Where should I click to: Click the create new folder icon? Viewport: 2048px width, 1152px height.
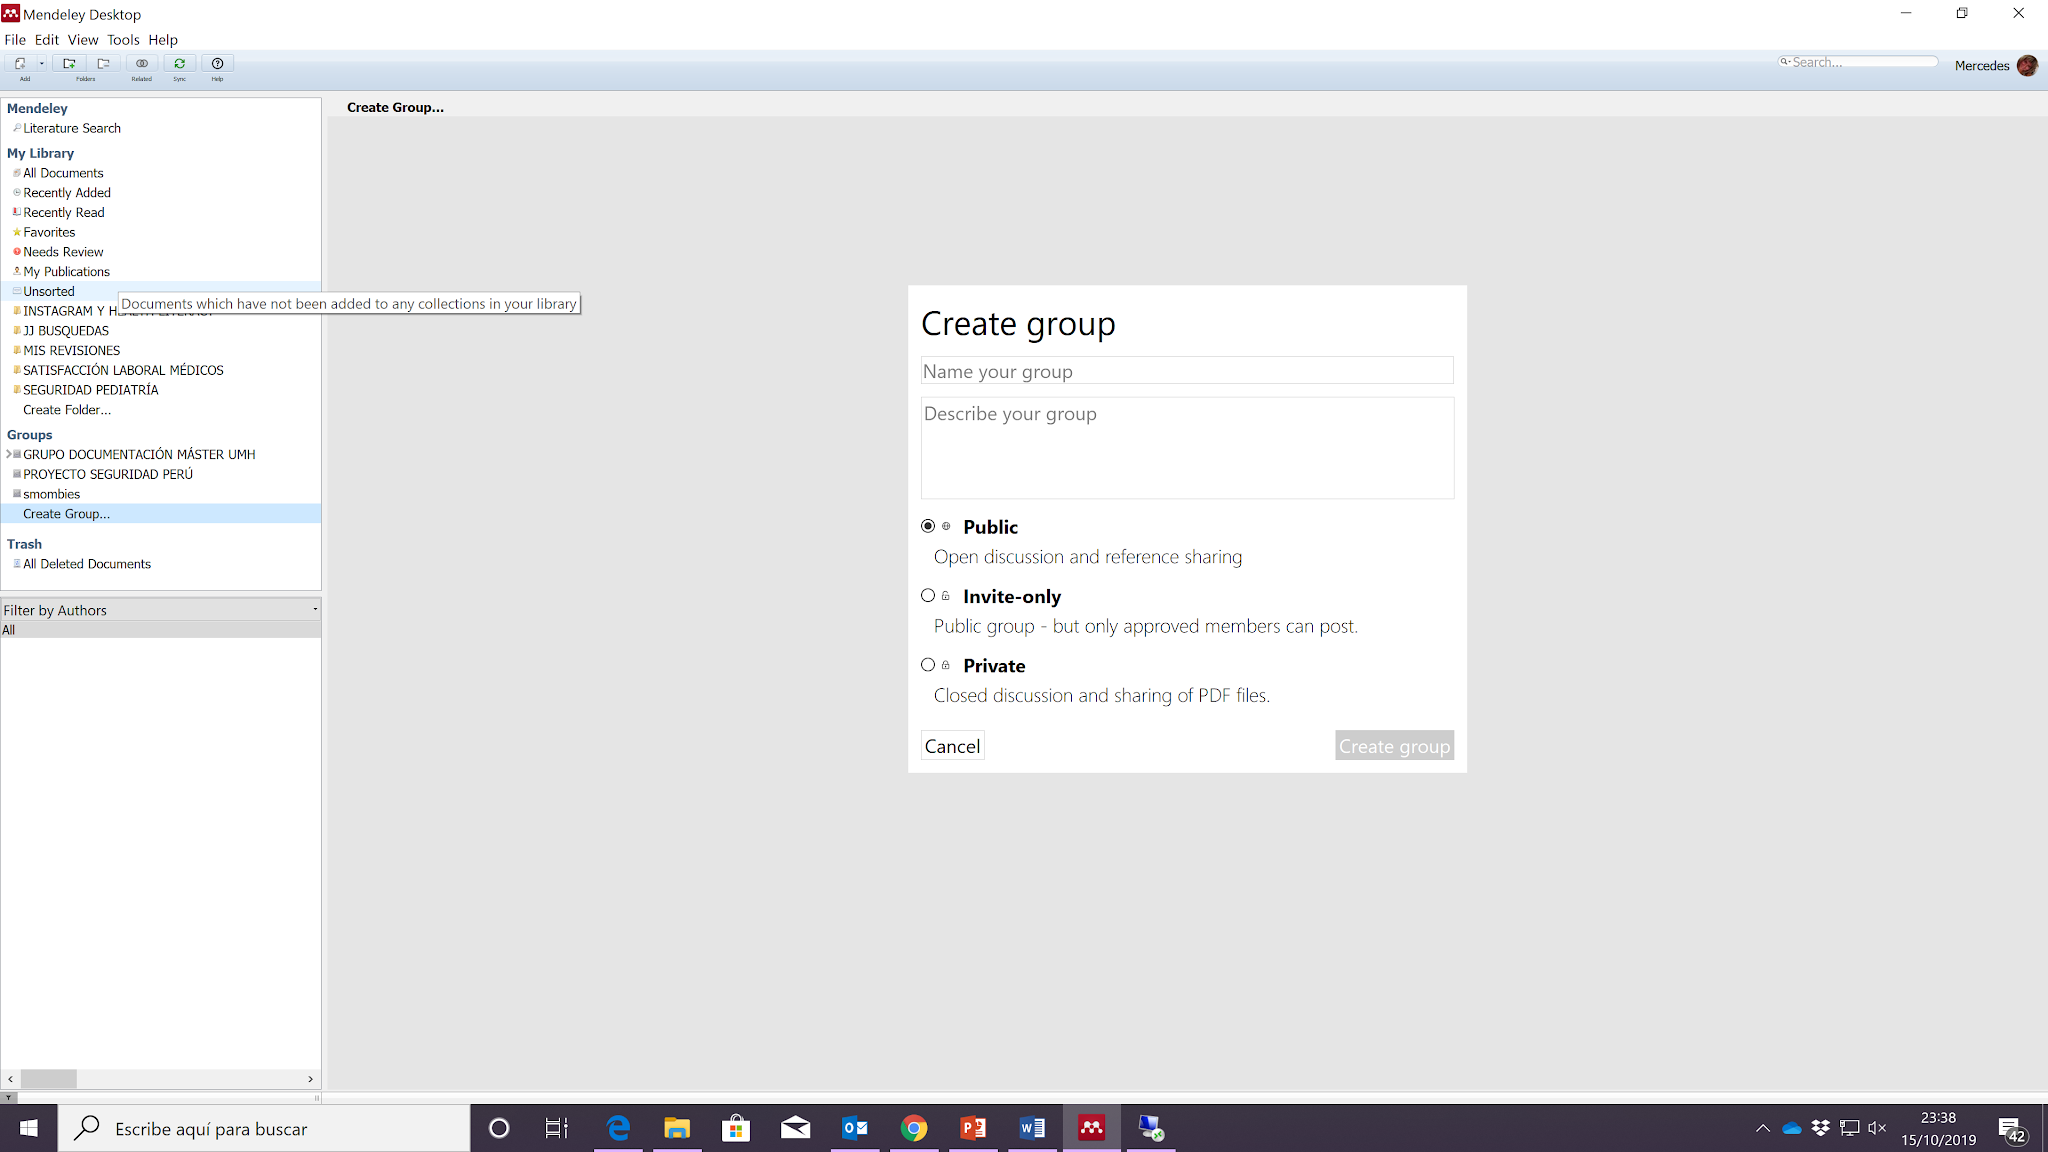(x=69, y=64)
